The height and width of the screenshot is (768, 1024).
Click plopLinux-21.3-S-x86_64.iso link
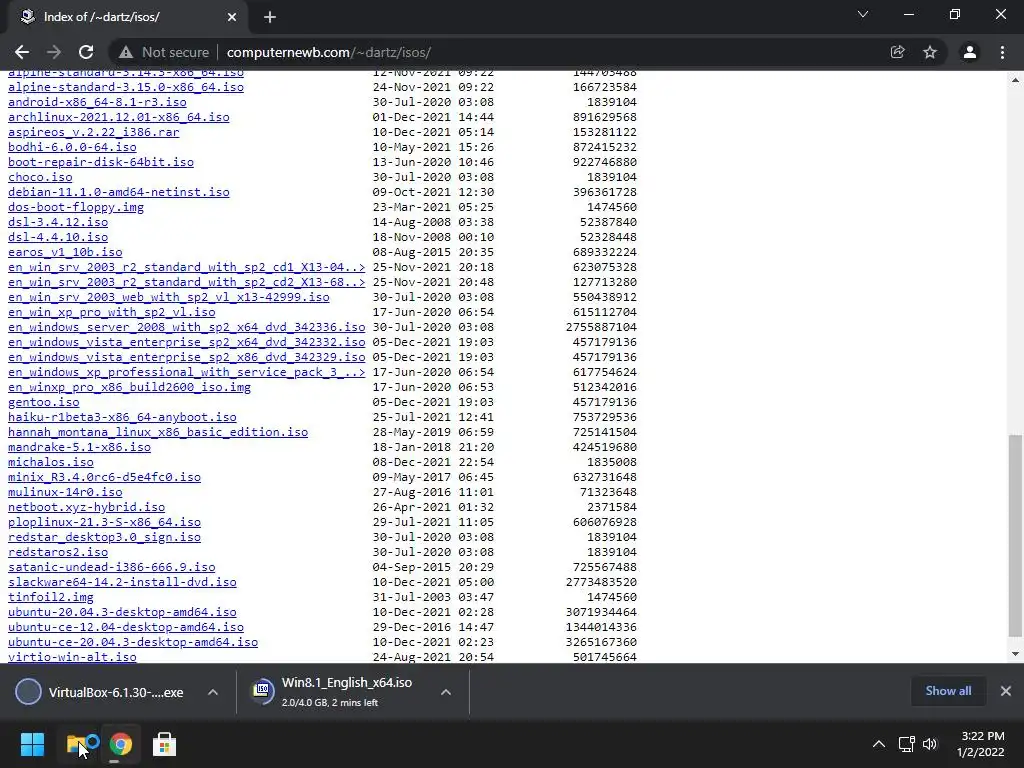[x=104, y=522]
